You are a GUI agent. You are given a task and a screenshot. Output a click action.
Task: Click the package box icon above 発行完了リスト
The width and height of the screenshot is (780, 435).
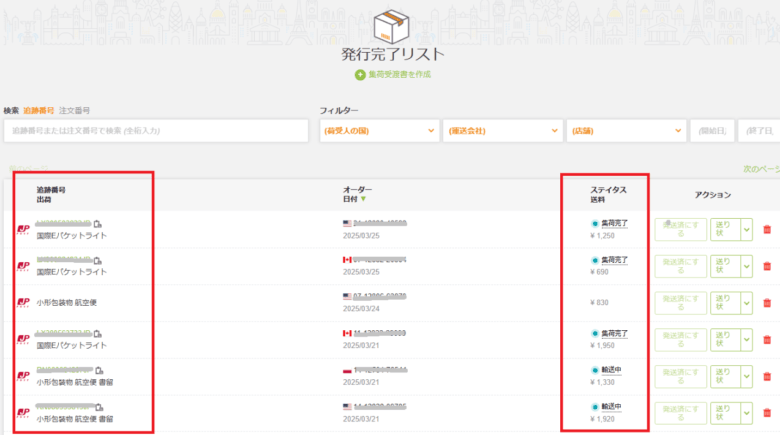click(391, 27)
